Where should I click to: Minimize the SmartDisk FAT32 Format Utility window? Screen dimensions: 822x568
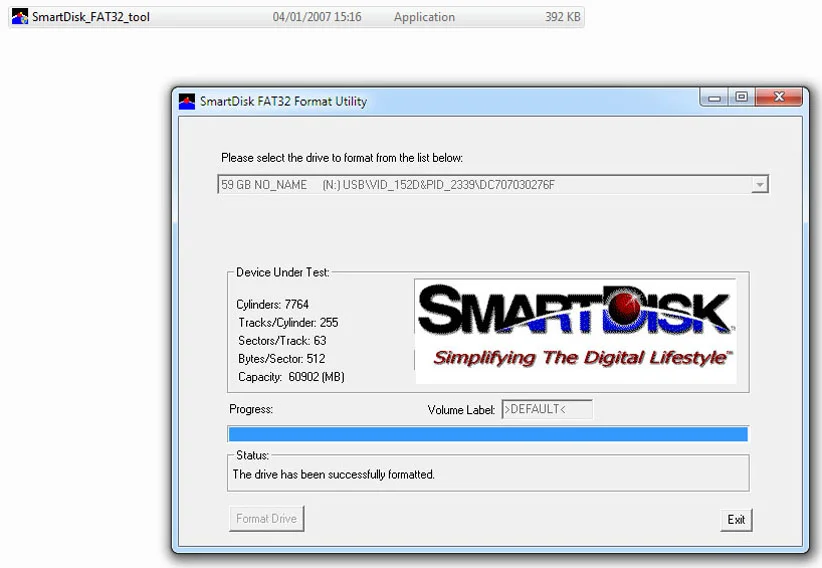click(714, 98)
